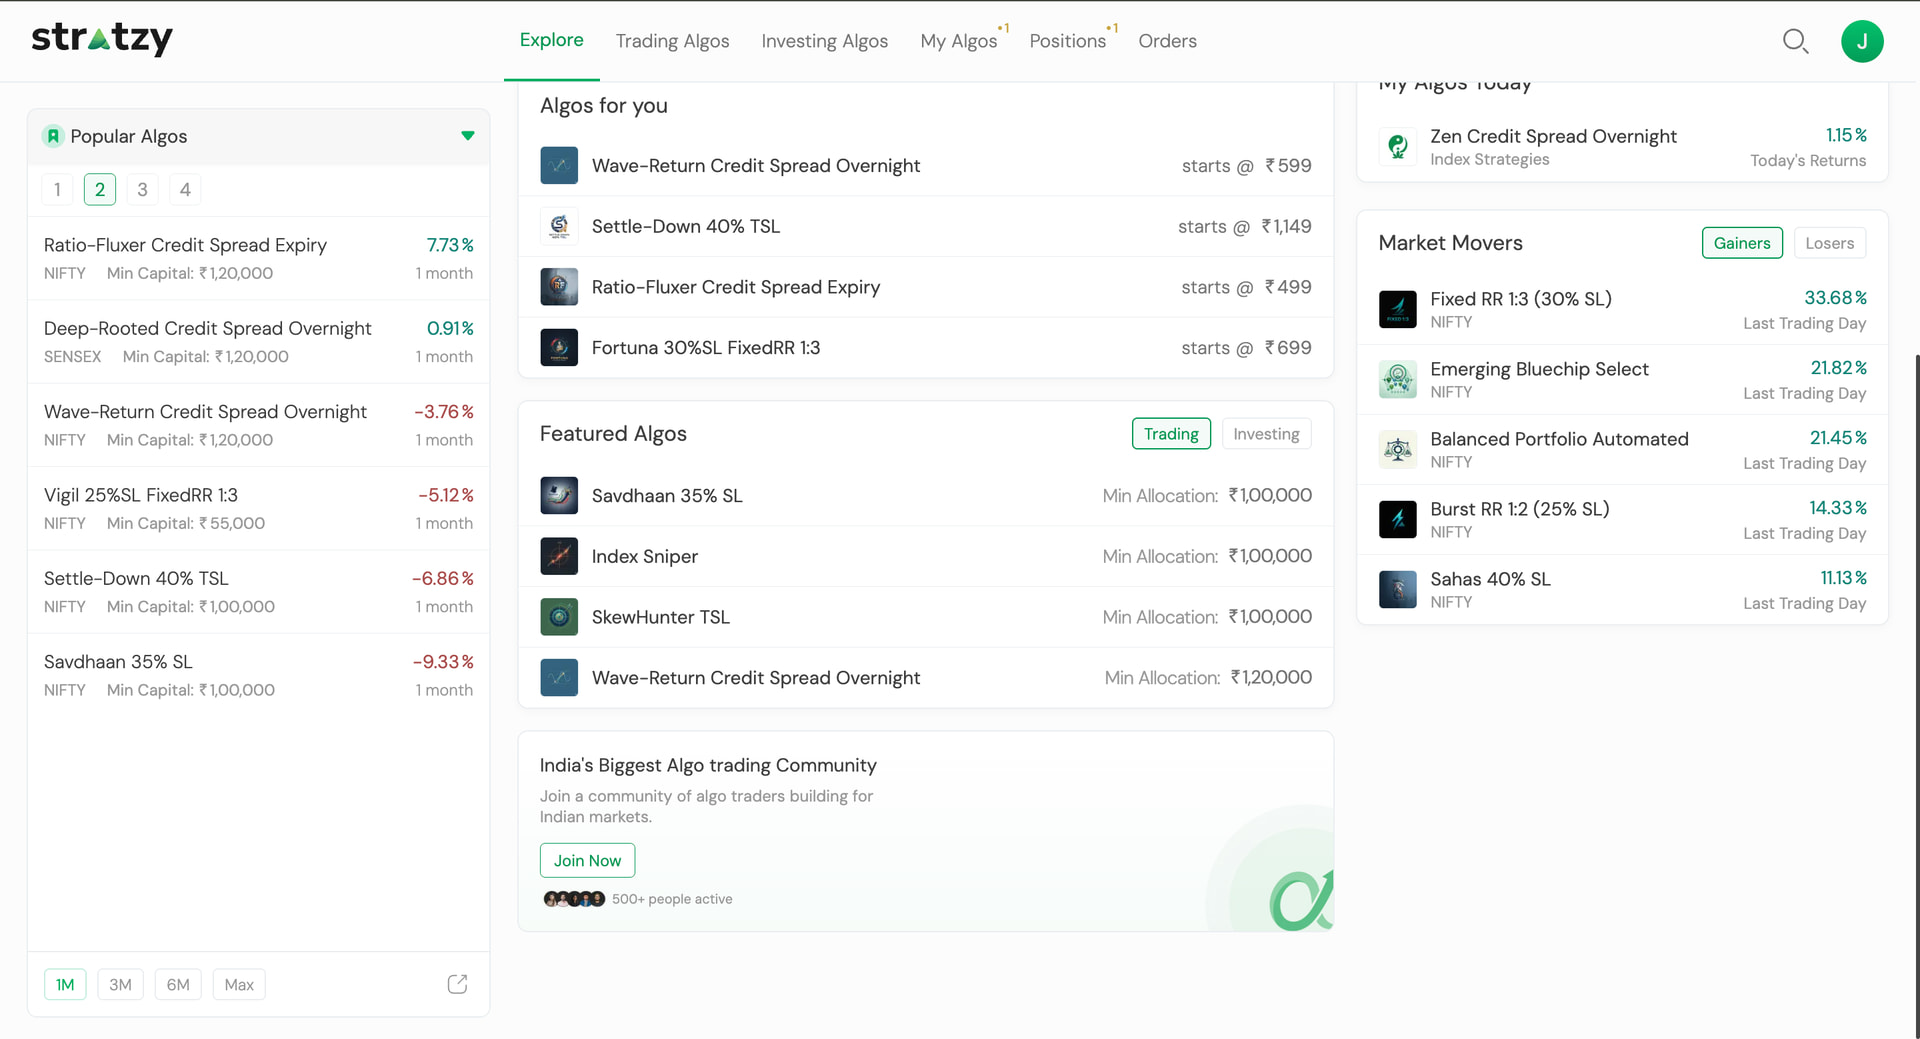
Task: Select the Max time range
Action: click(x=239, y=985)
